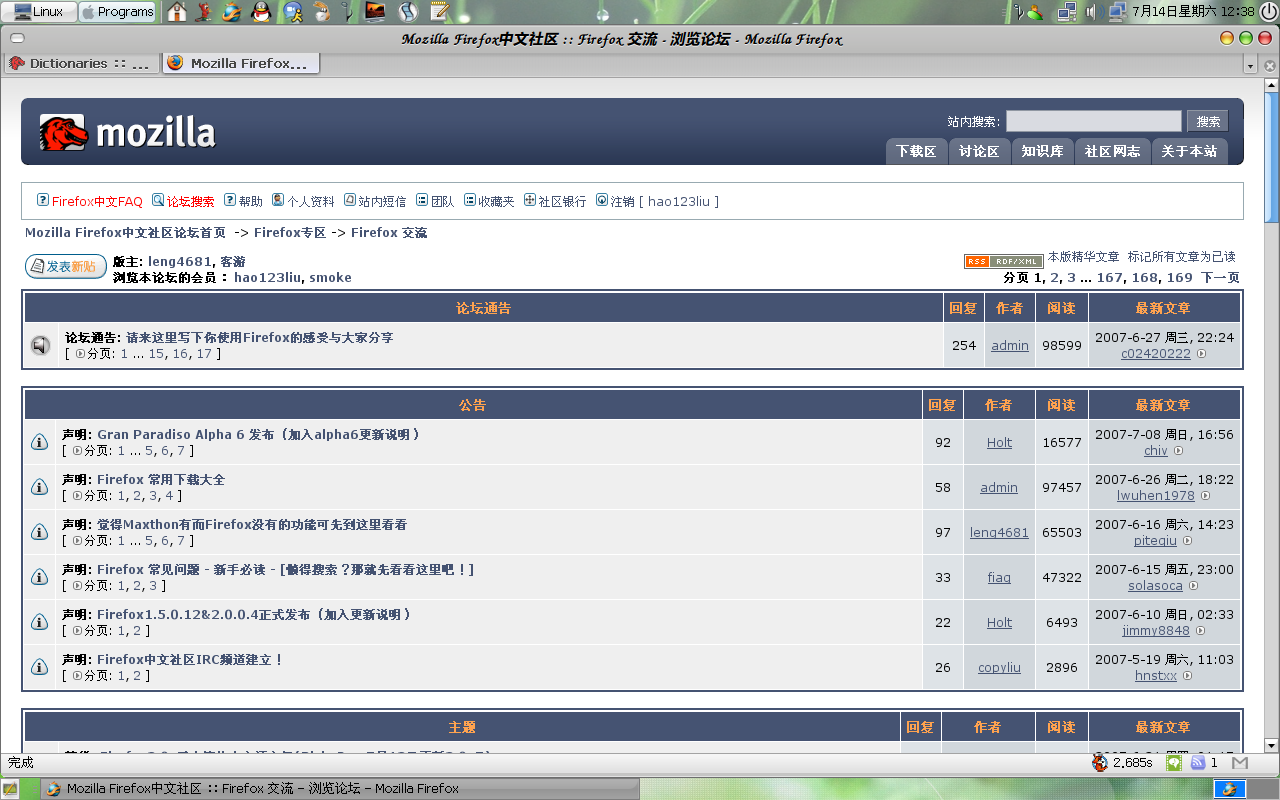Viewport: 1280px width, 800px height.
Task: Click the vertical scrollbar thumb
Action: coord(1271,156)
